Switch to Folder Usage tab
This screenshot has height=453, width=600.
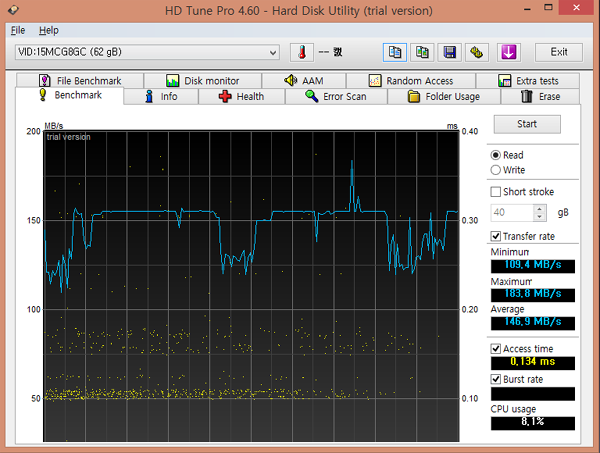pos(444,96)
